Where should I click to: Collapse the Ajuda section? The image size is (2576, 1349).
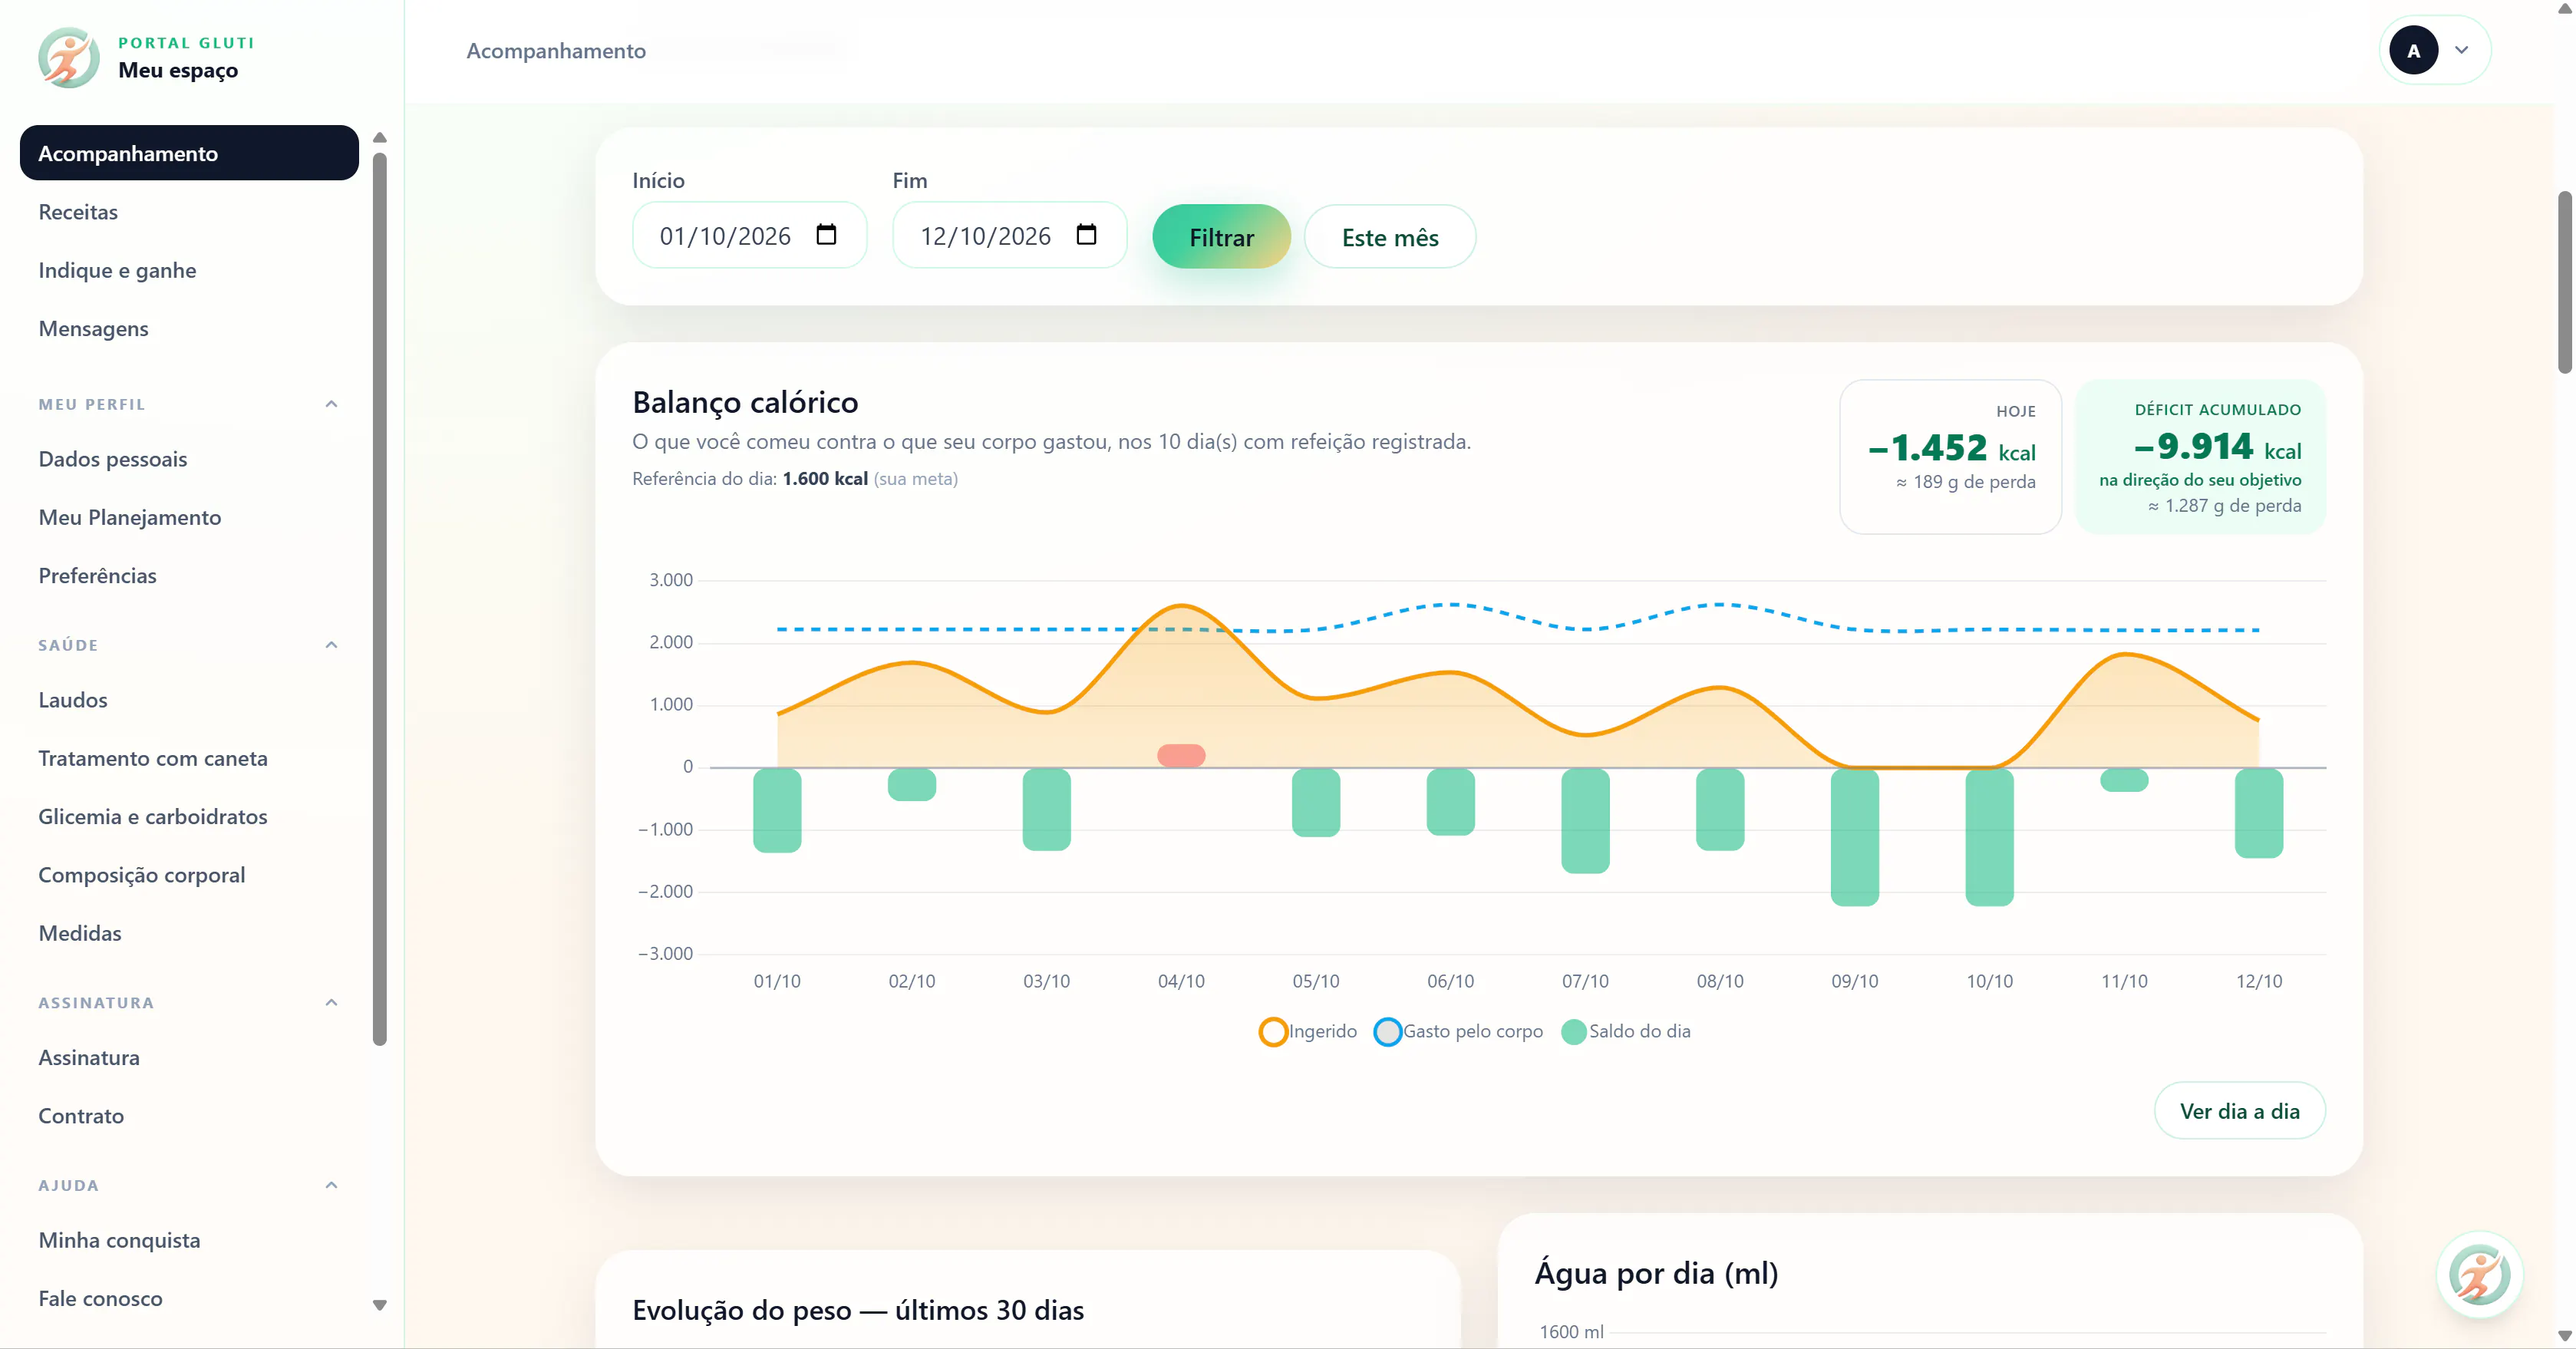click(332, 1185)
